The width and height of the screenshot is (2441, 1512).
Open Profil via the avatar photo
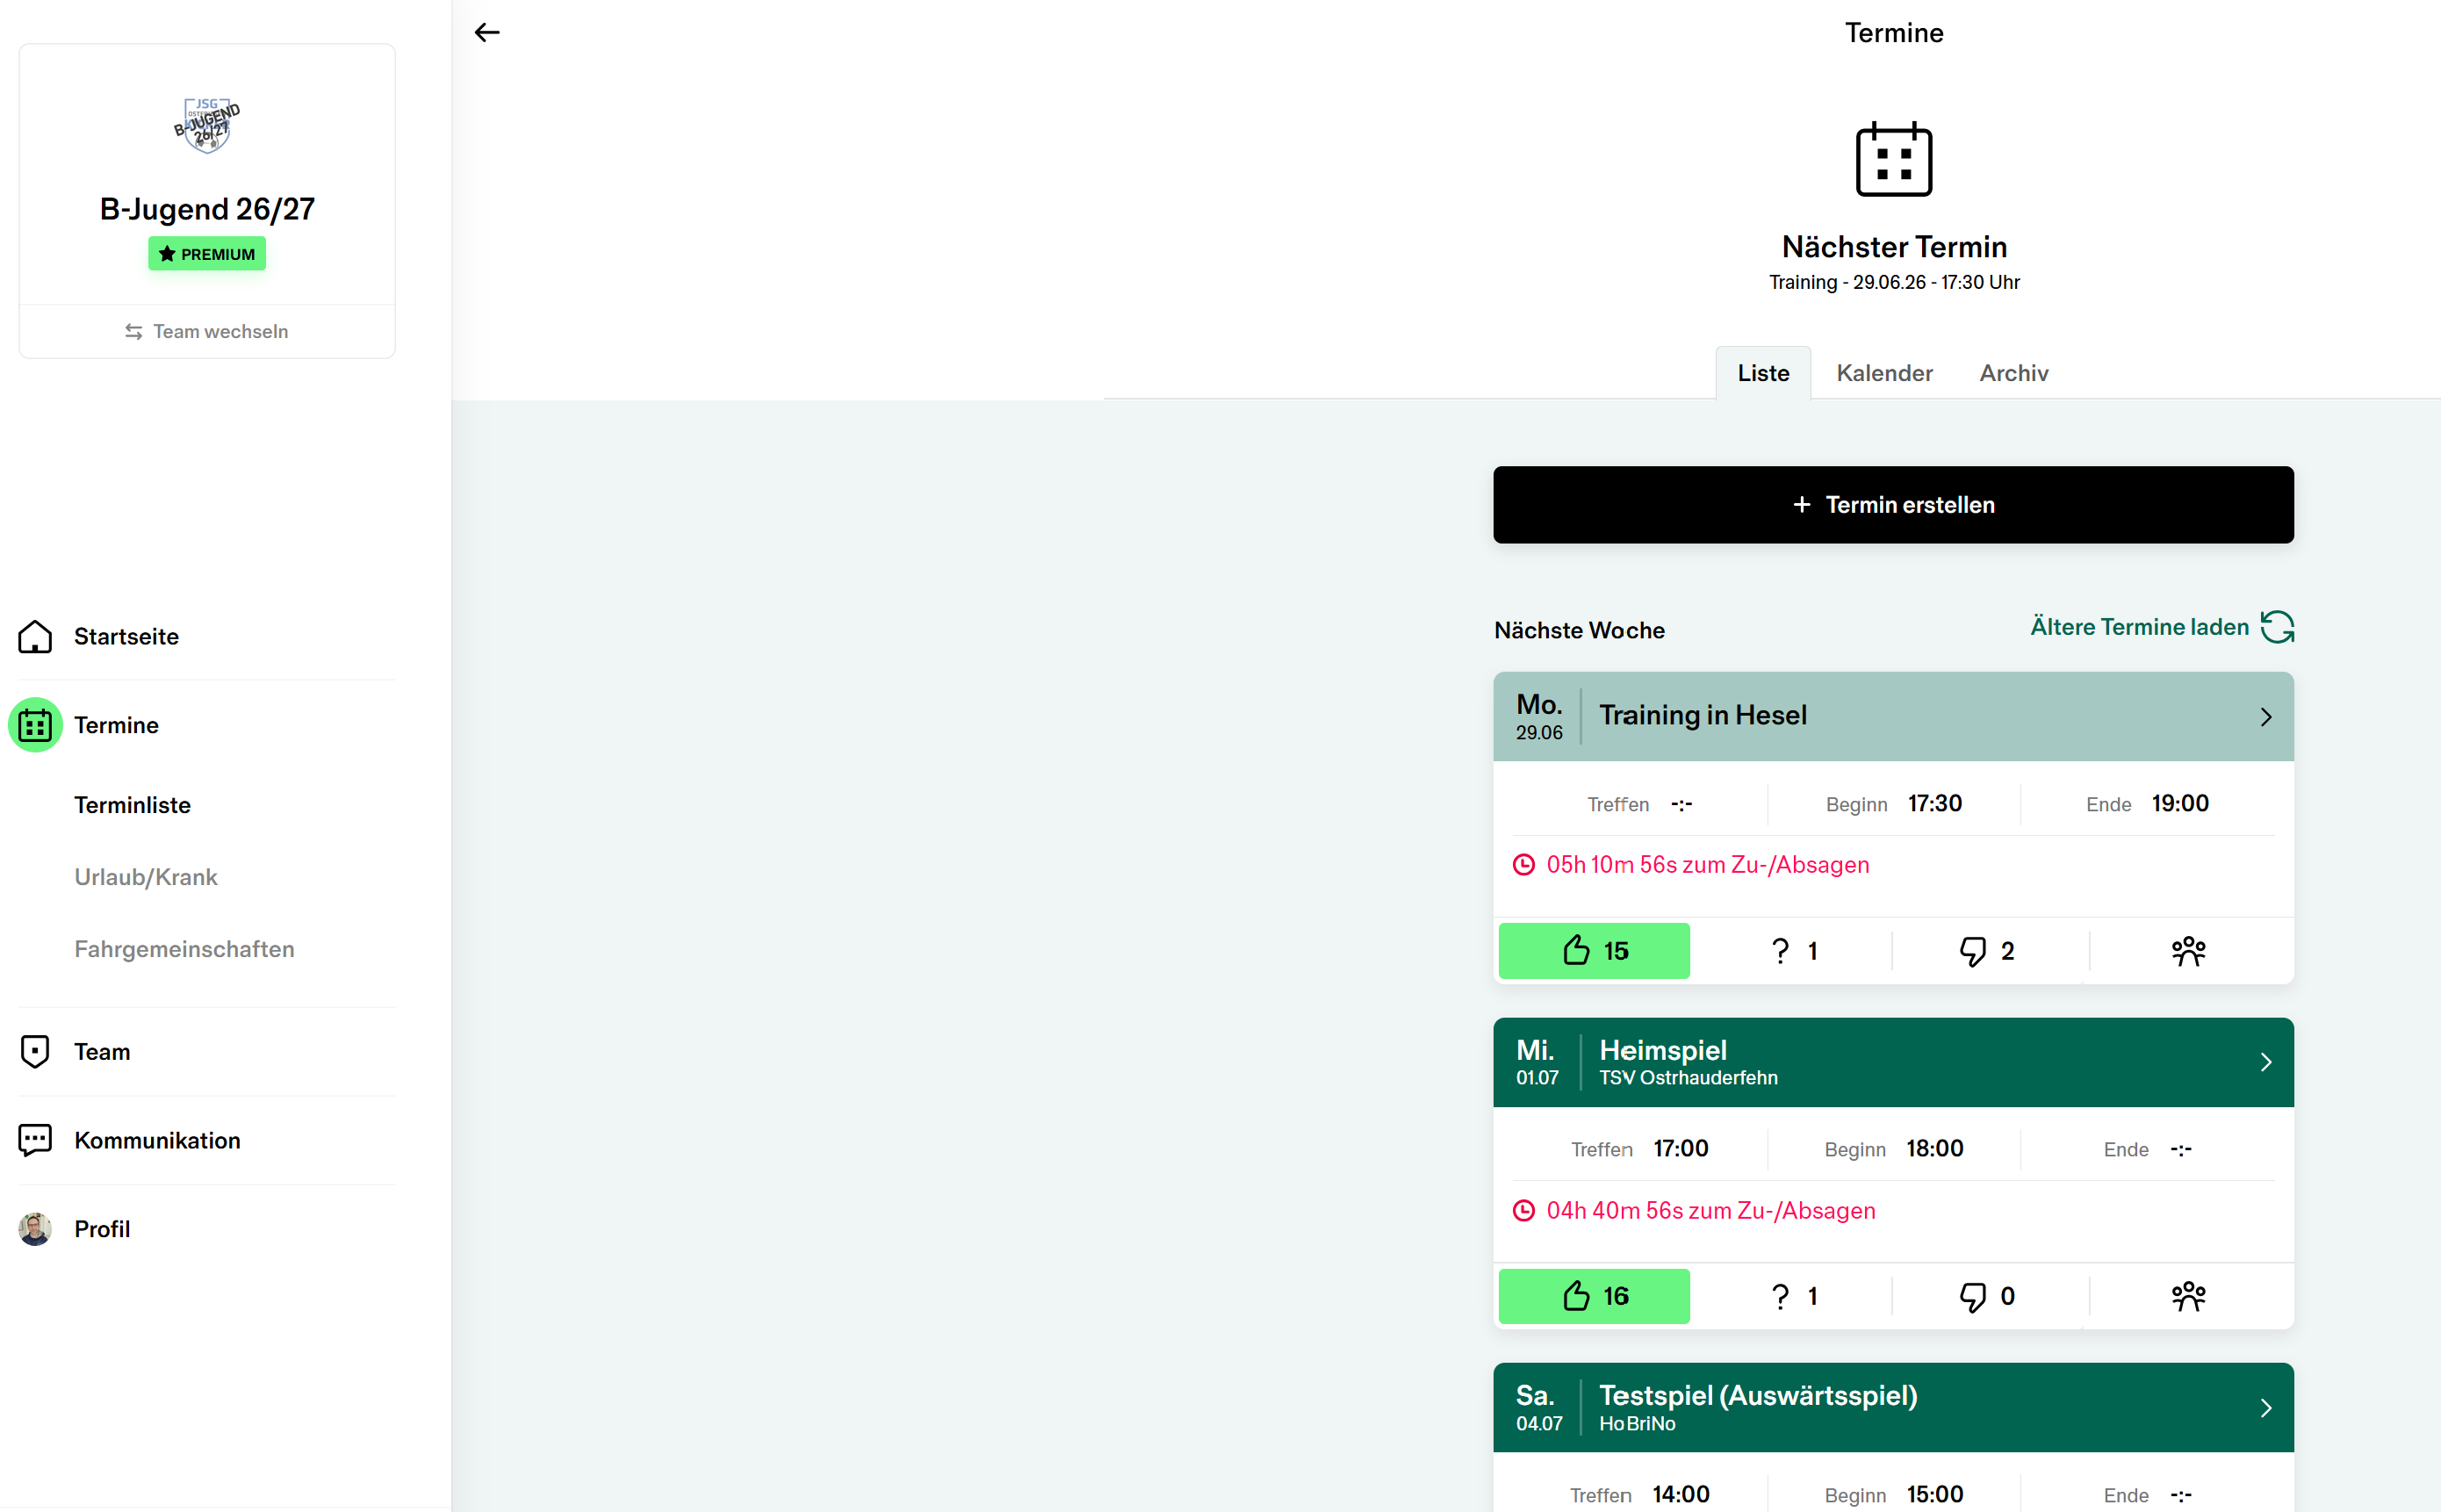(x=35, y=1229)
